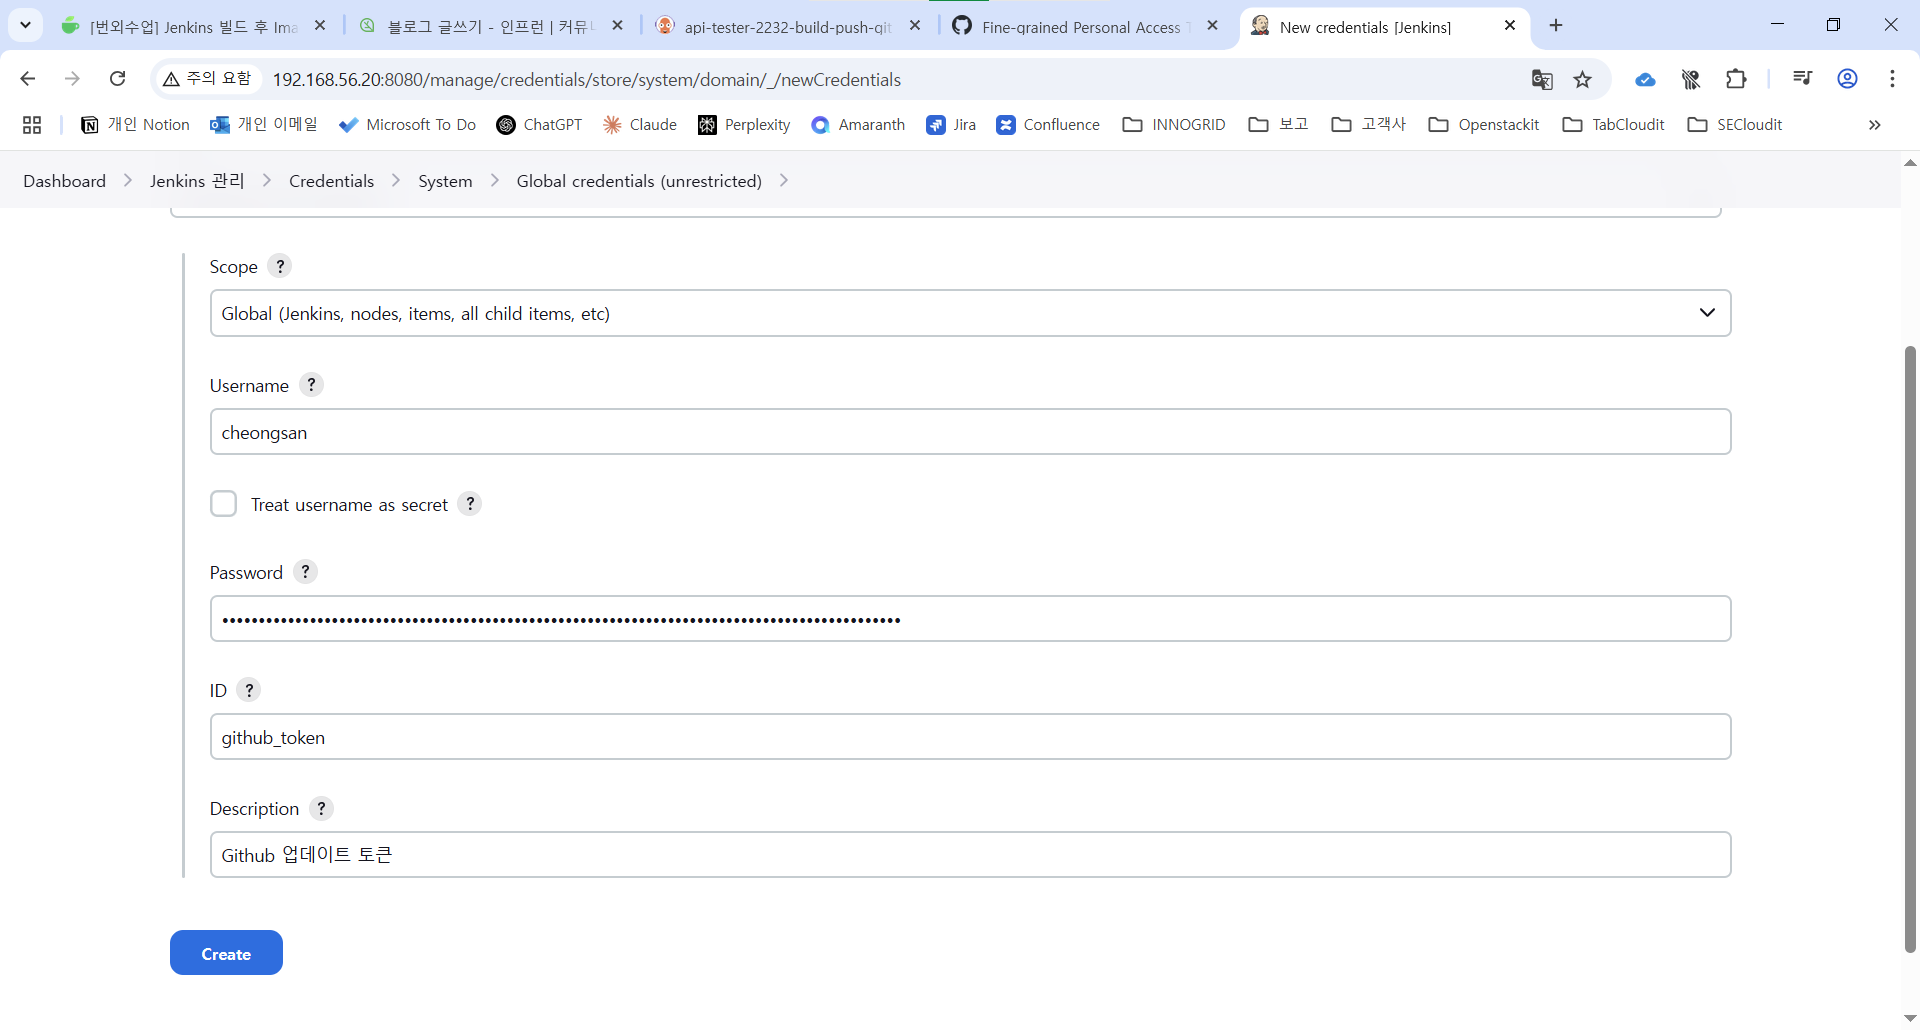Open the Scope dropdown

[970, 313]
